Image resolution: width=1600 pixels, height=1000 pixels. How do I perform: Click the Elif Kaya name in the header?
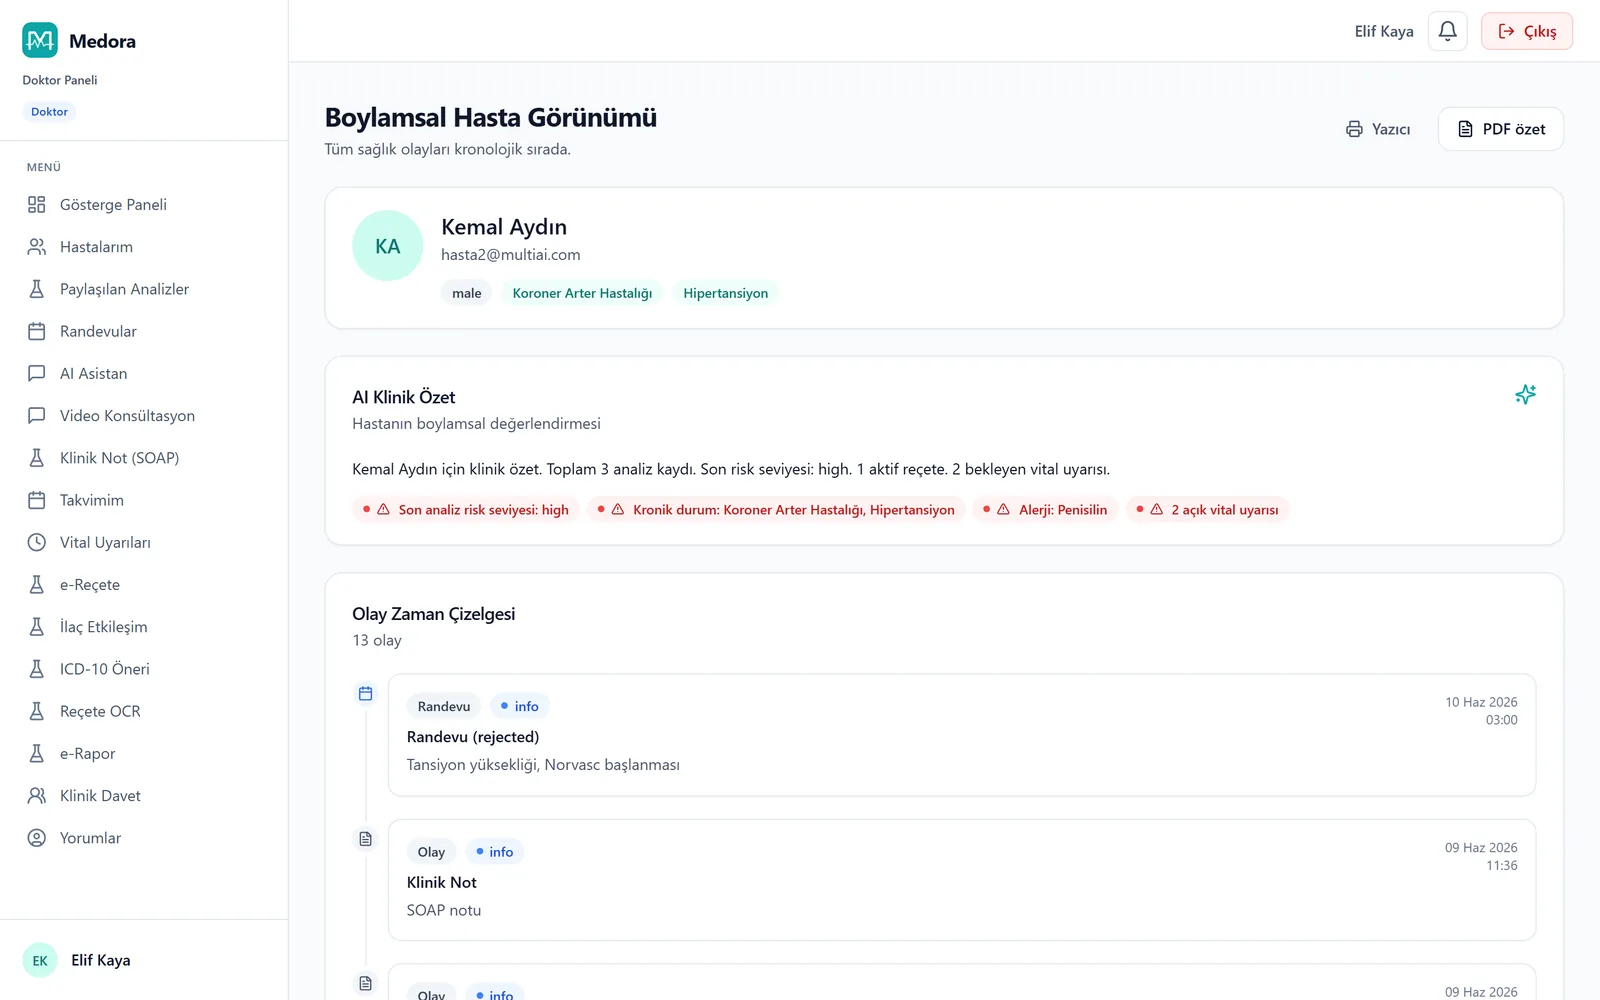click(1384, 31)
